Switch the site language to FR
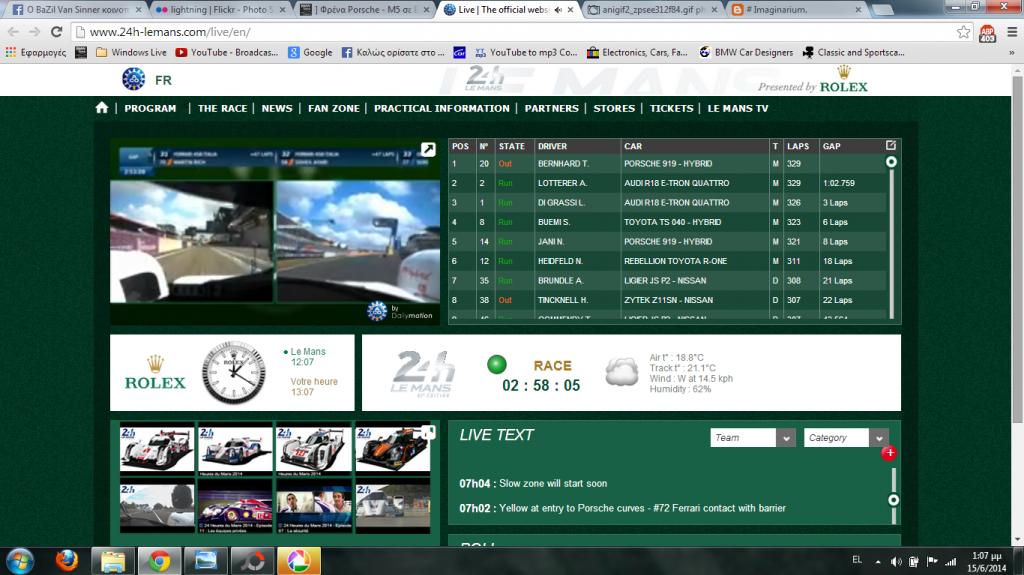1024x575 pixels. click(163, 80)
